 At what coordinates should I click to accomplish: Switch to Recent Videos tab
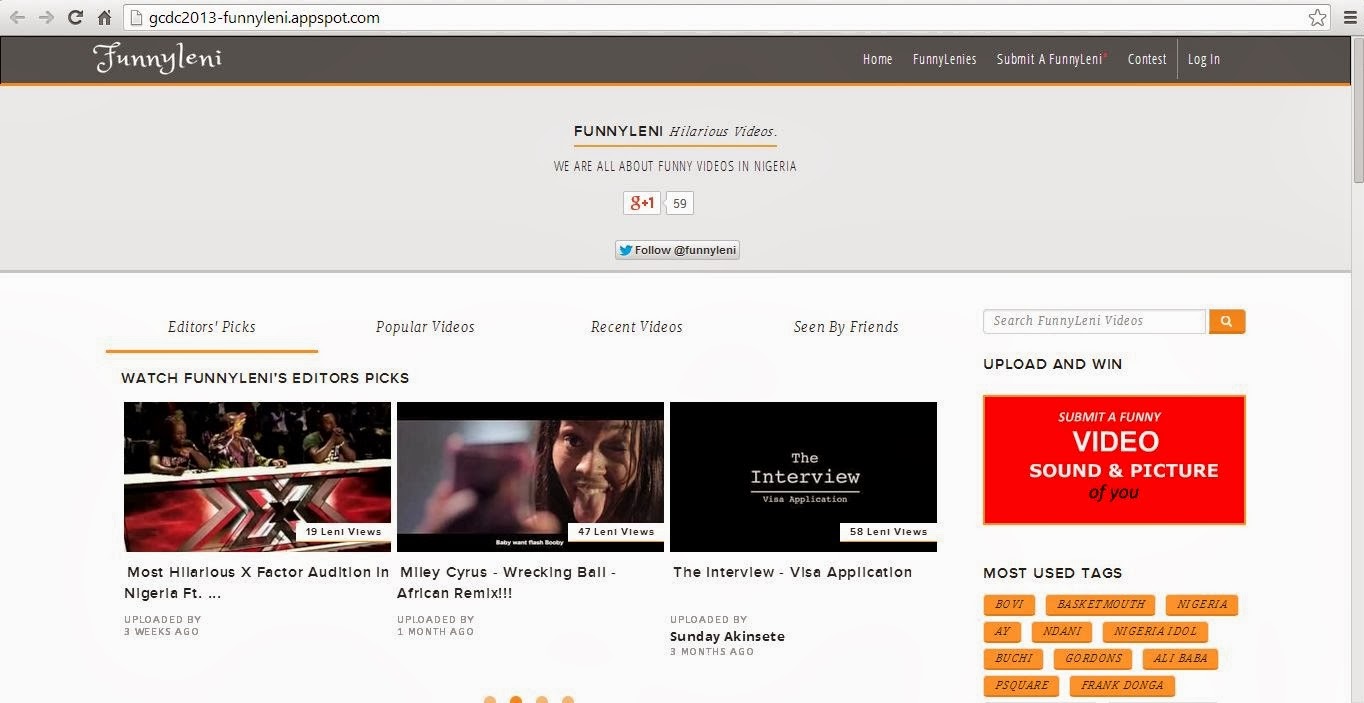pos(636,327)
